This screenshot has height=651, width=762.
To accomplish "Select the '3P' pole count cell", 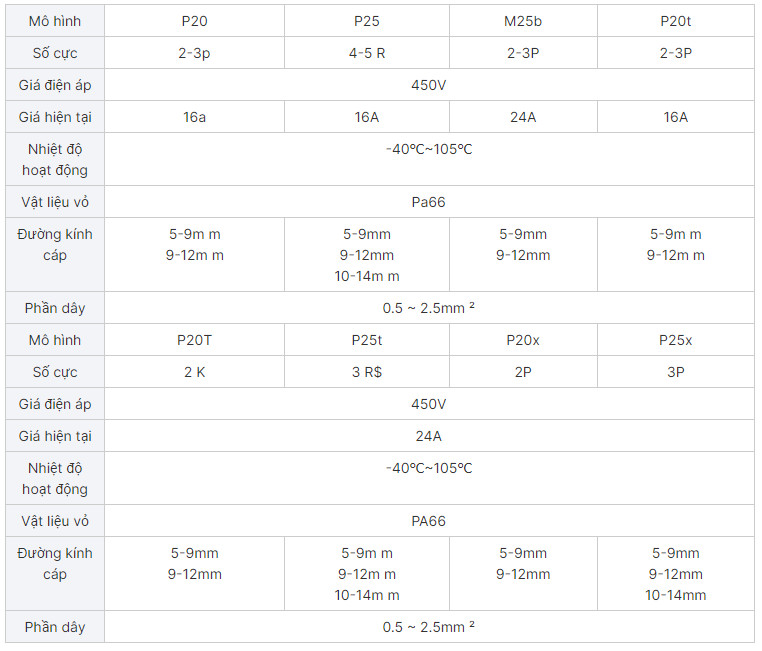I will [x=676, y=372].
